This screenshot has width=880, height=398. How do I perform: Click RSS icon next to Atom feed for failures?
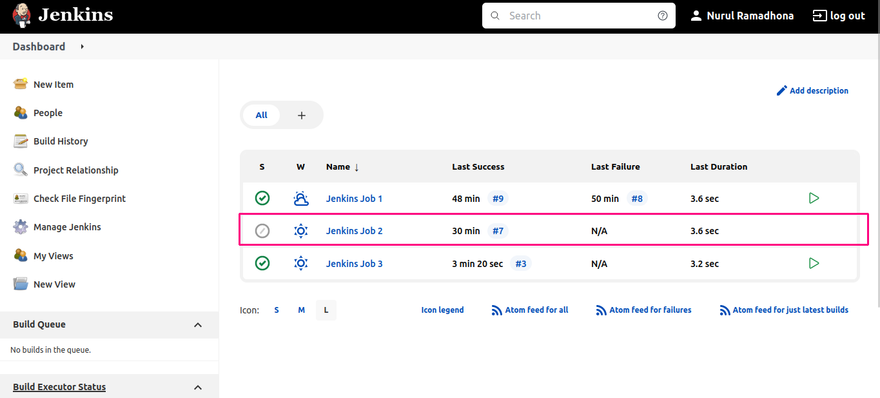601,310
